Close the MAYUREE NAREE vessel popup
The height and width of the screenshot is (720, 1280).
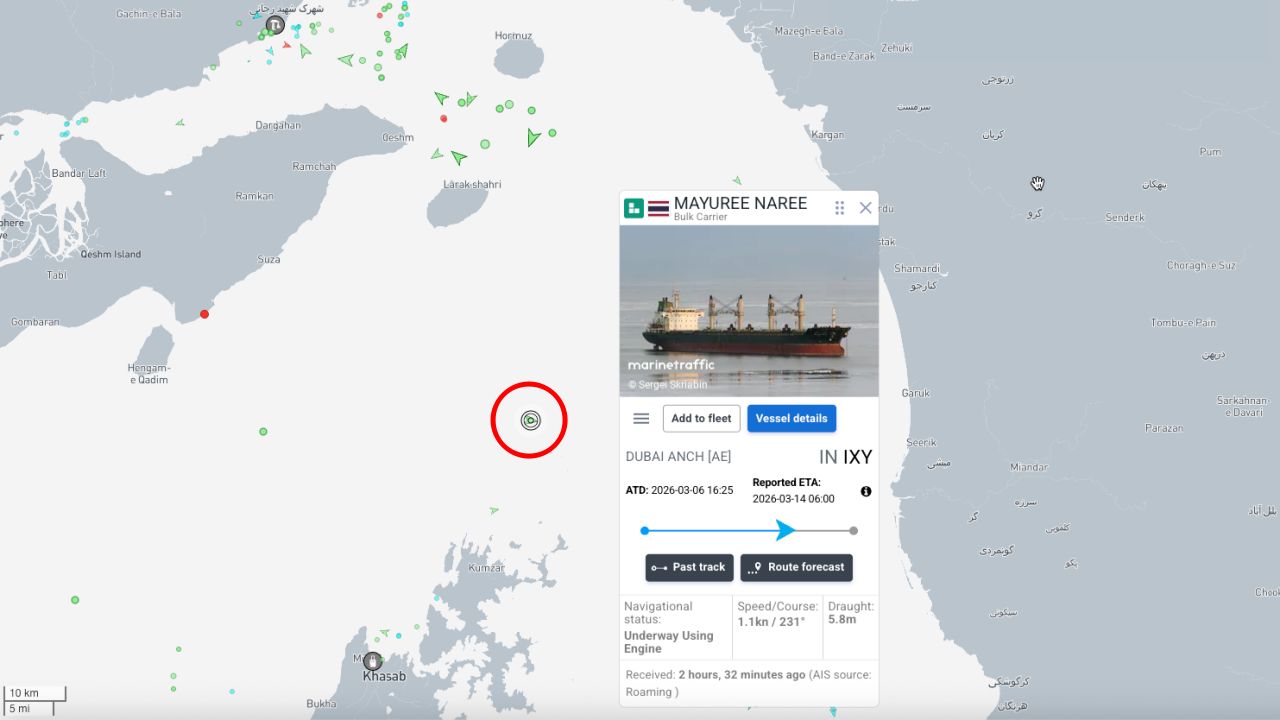(x=866, y=208)
